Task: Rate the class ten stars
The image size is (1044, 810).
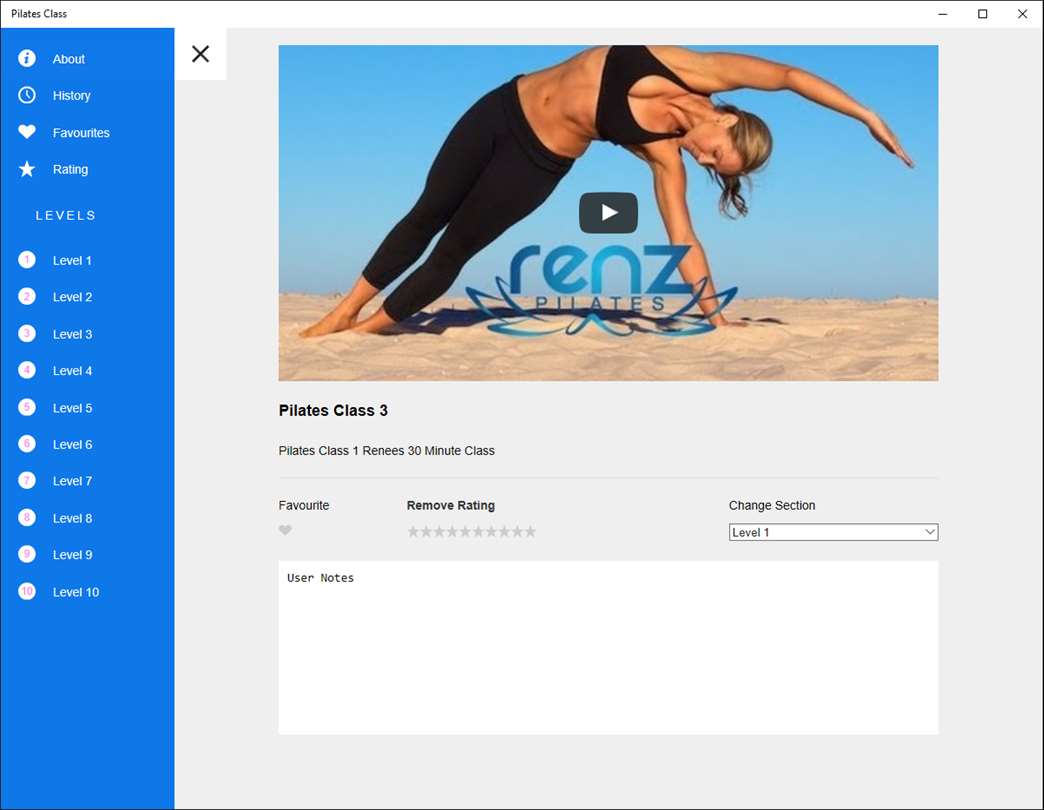Action: coord(530,531)
